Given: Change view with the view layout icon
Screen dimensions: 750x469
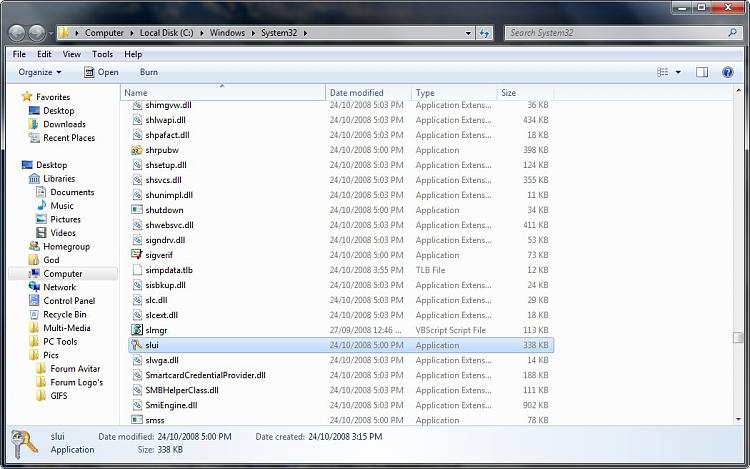Looking at the screenshot, I should pos(662,72).
